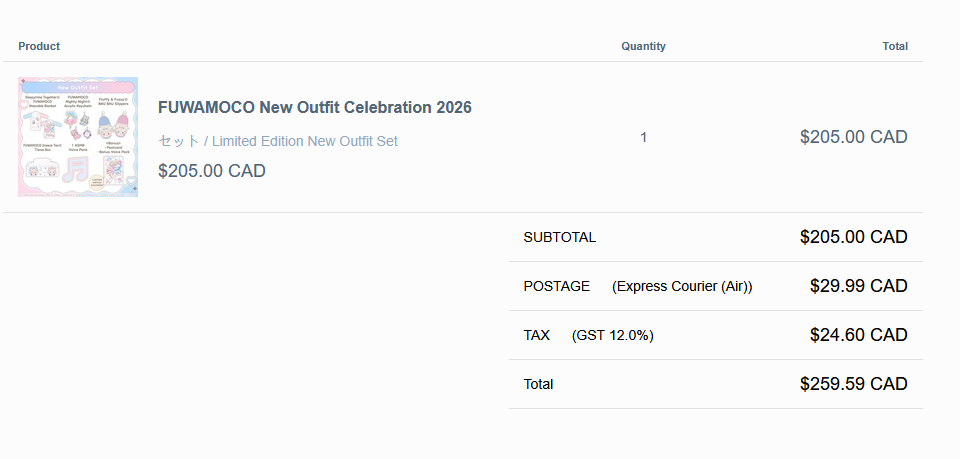960x459 pixels.
Task: Click the SUBTOTAL label
Action: click(x=559, y=237)
